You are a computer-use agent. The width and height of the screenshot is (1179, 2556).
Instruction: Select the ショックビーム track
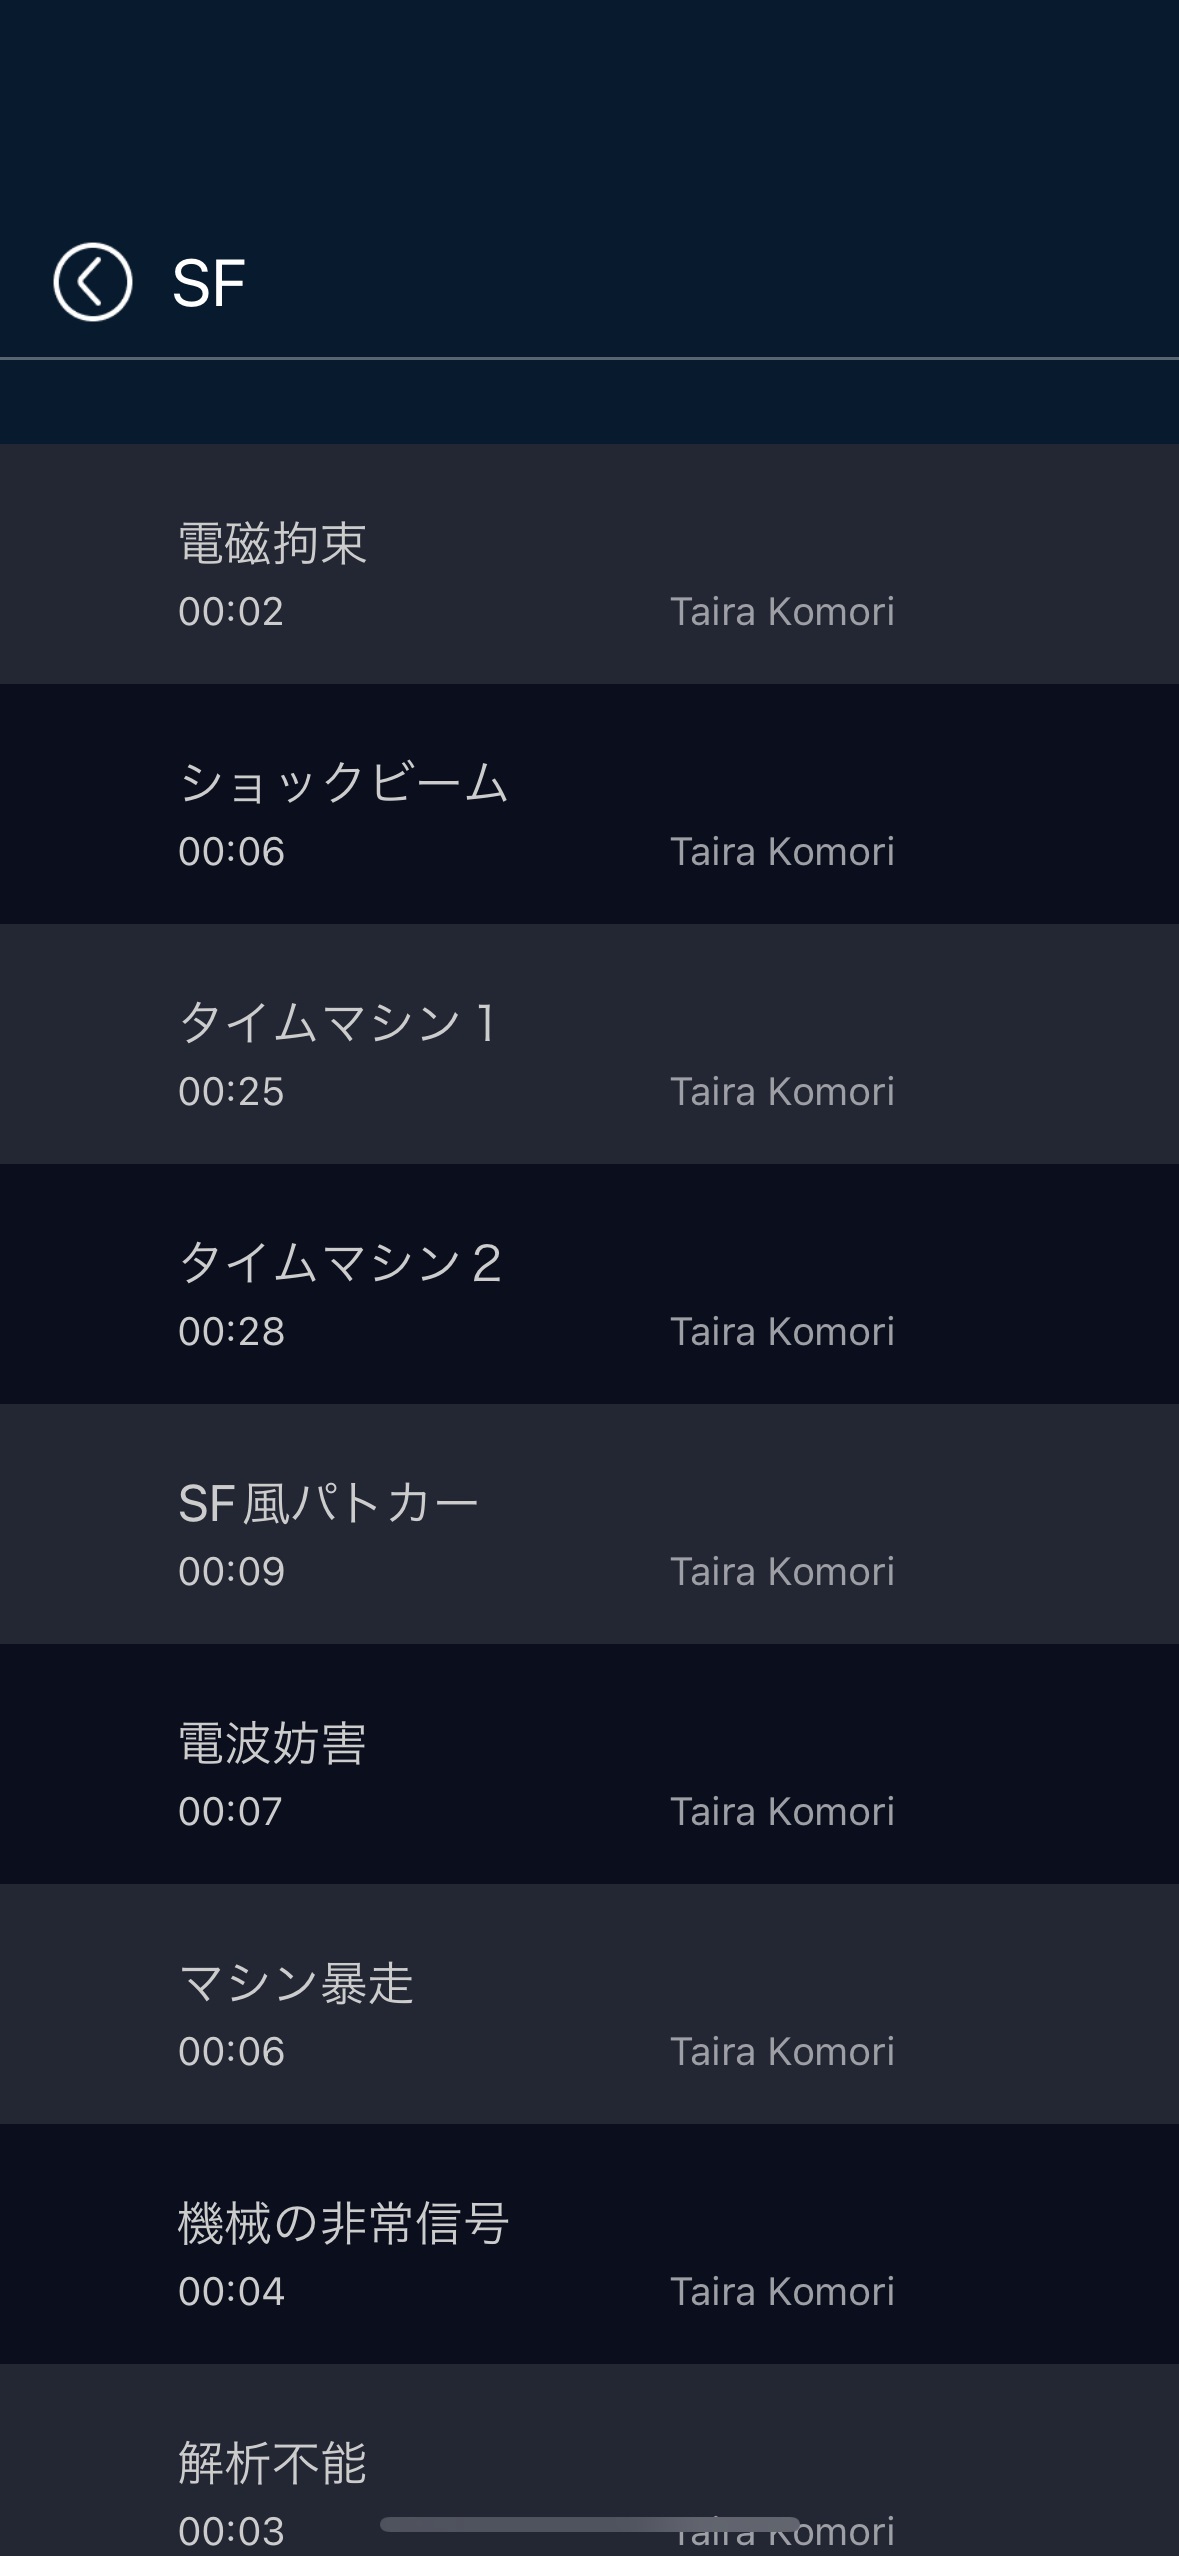pos(343,783)
